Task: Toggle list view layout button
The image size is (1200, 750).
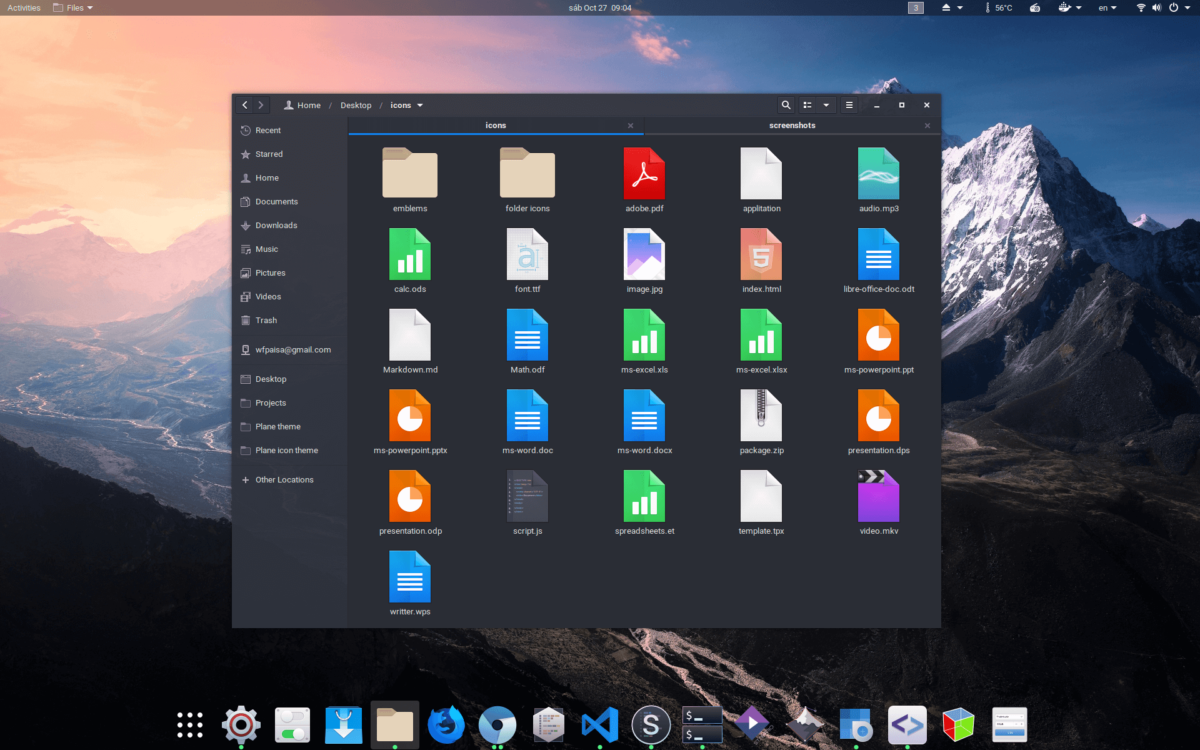Action: (x=808, y=105)
